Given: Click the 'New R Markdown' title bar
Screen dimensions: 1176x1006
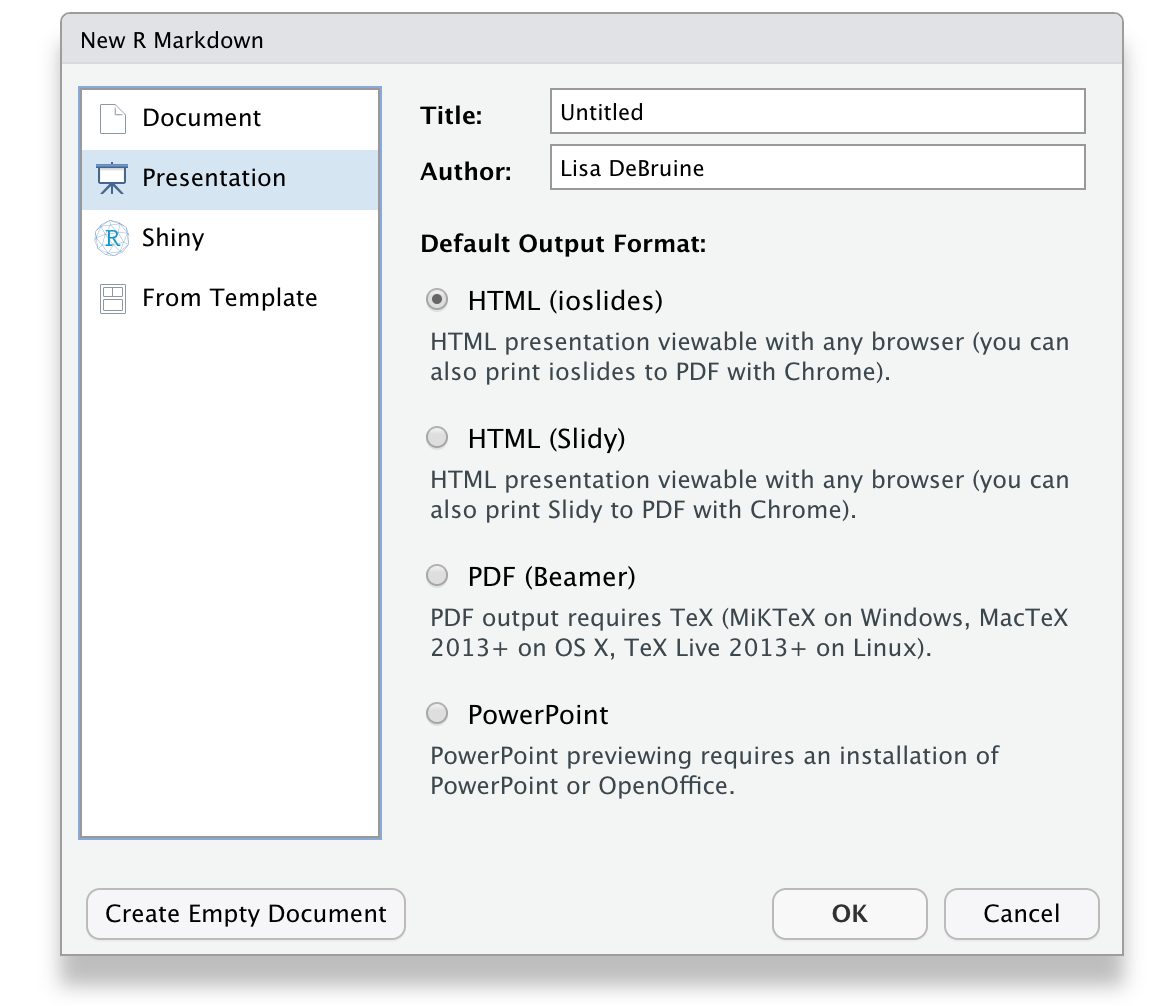Looking at the screenshot, I should 592,40.
